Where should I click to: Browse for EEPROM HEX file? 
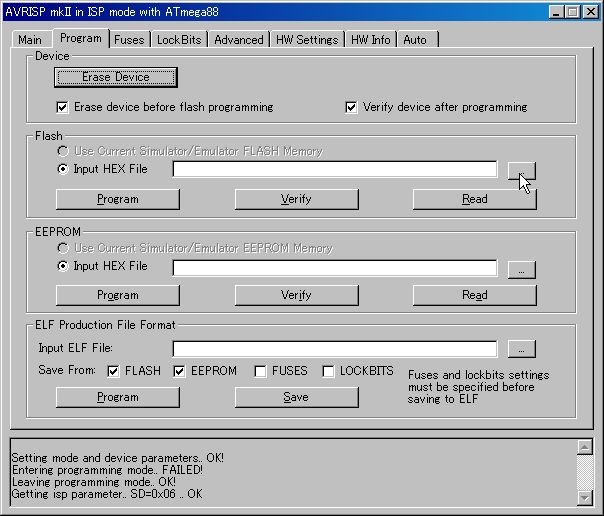pos(522,270)
